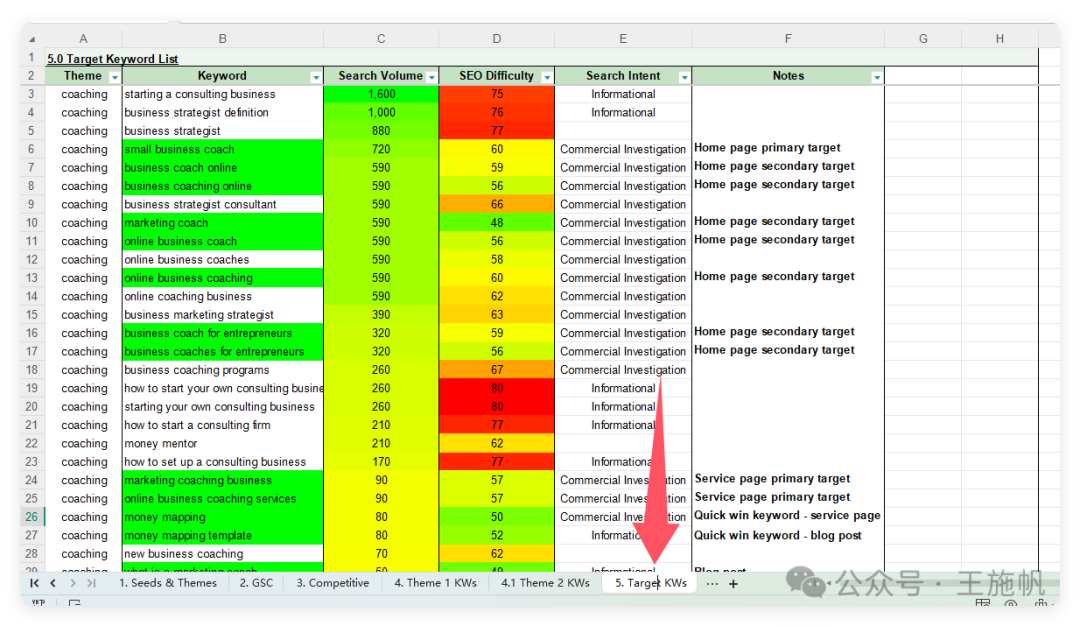Screen dimensions: 1080x626
Task: Select all cells corner triangle
Action: 32,40
